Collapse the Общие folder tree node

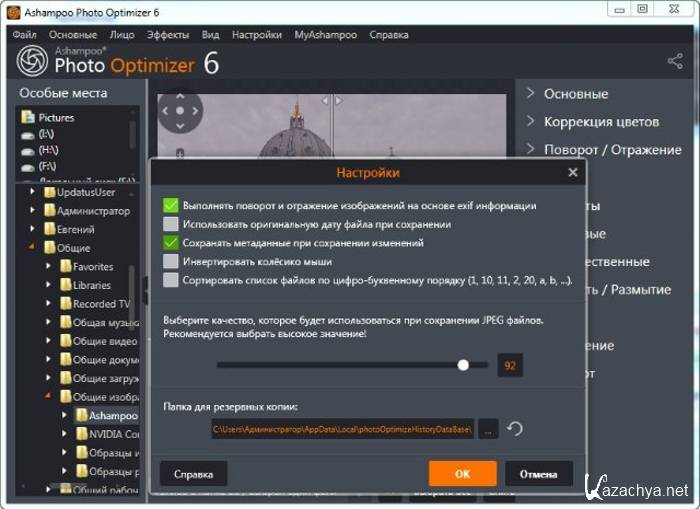(32, 248)
